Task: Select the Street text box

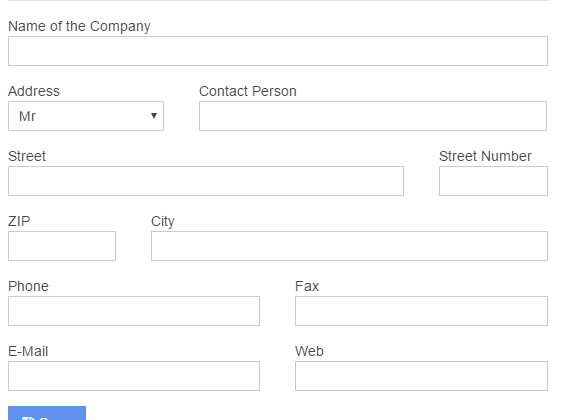Action: pos(206,181)
